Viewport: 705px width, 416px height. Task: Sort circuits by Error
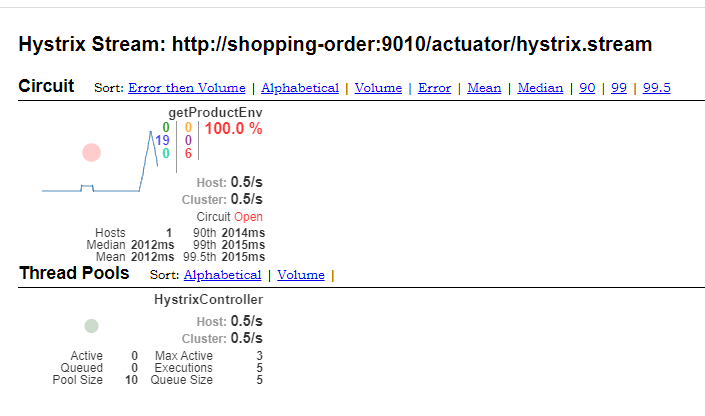pos(434,88)
